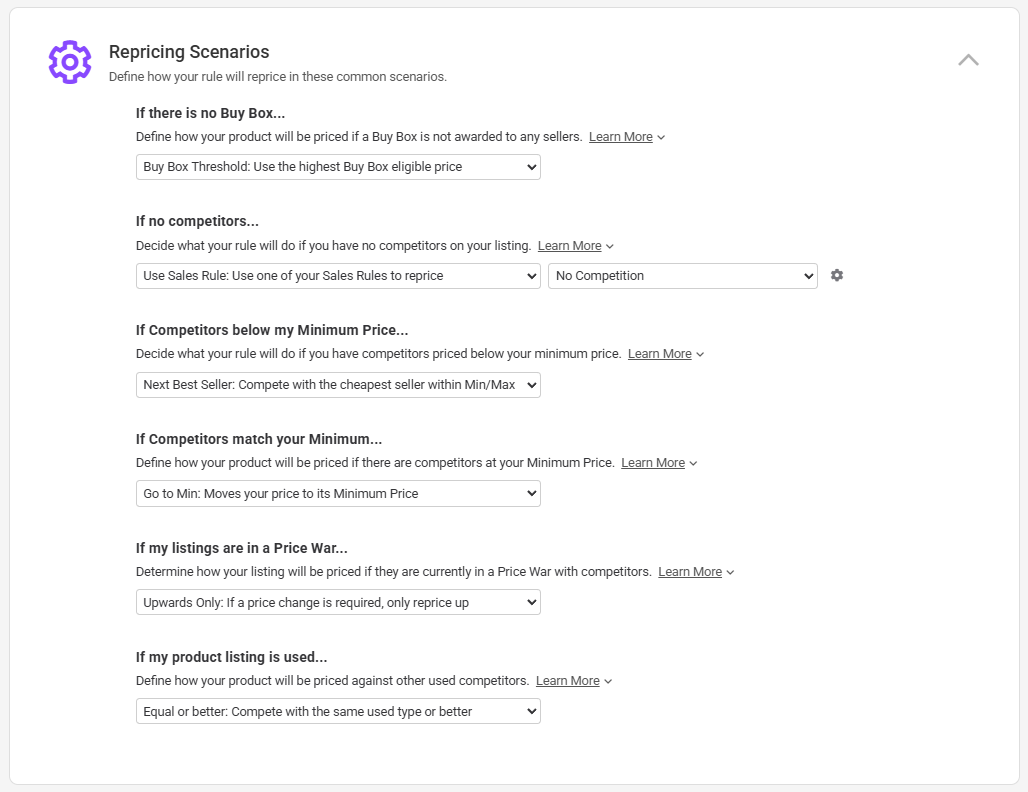
Task: Open sales rule settings gear icon
Action: 837,275
